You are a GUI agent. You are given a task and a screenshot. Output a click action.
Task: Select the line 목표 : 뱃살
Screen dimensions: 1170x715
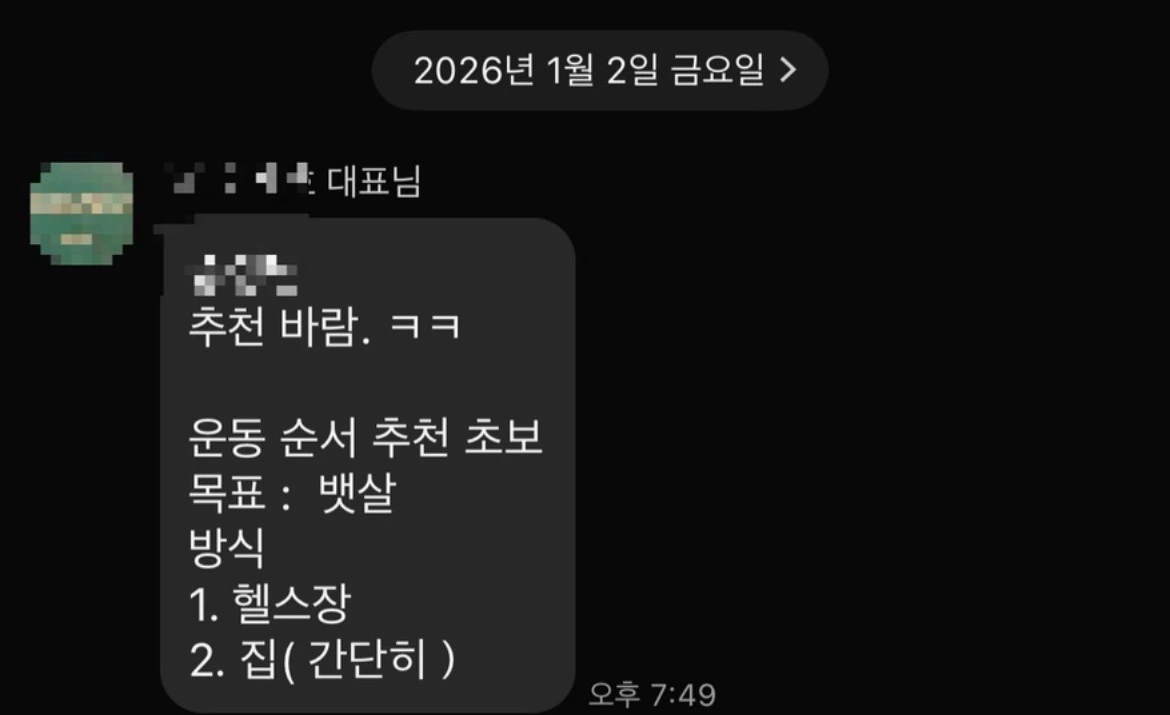point(292,492)
